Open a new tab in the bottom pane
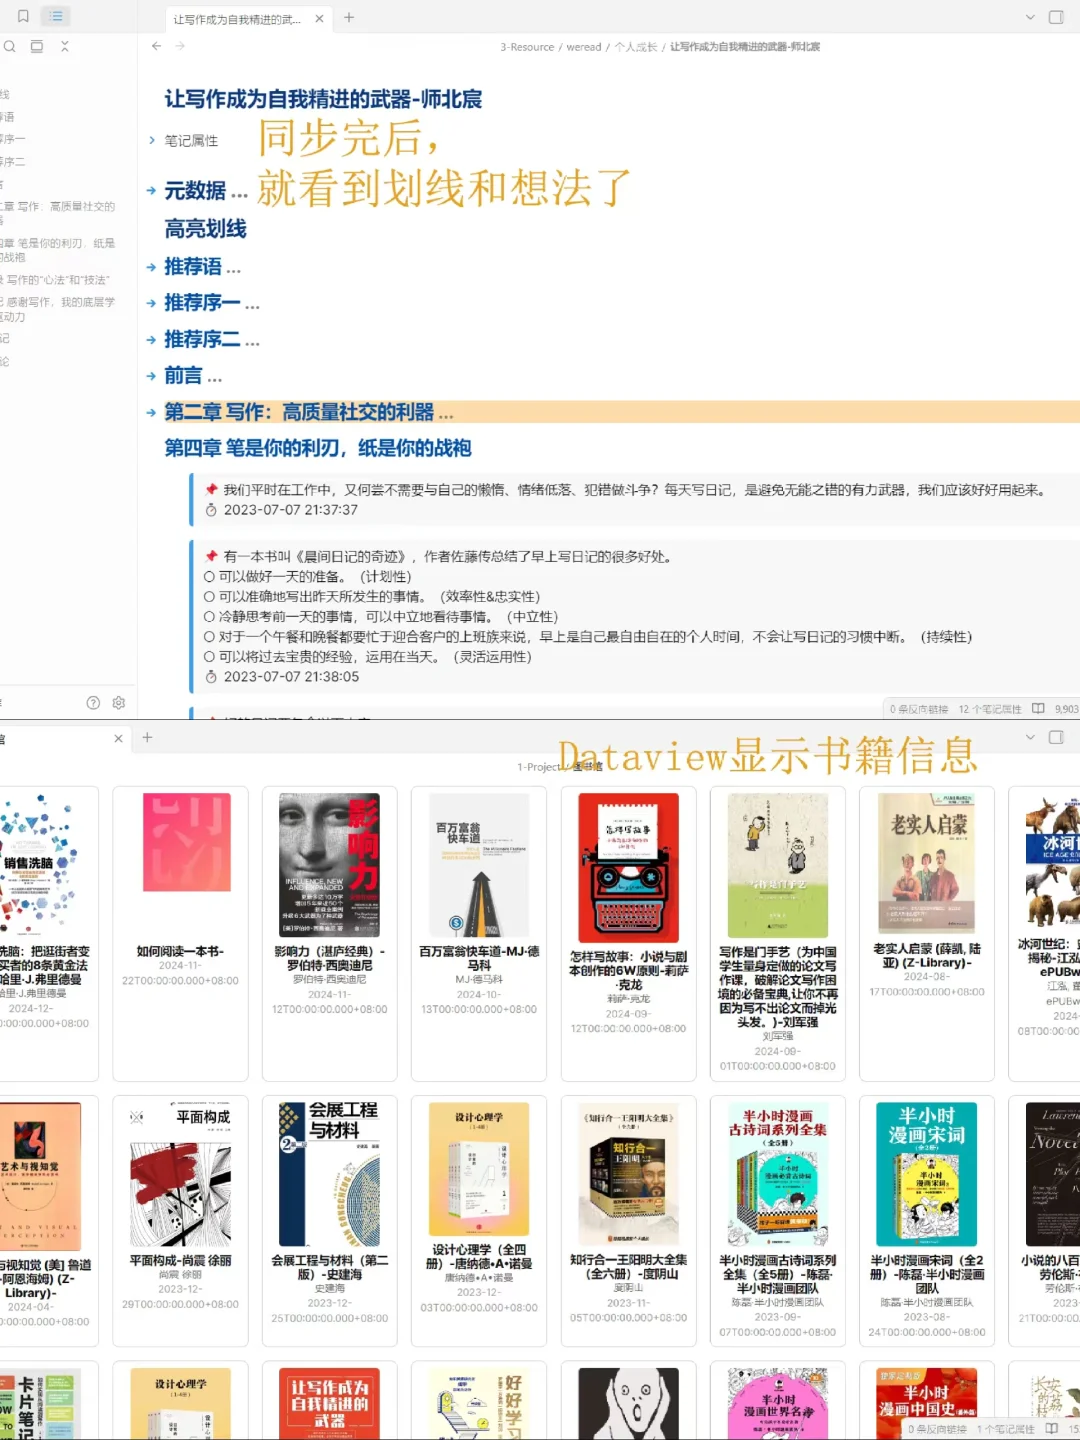The image size is (1080, 1440). 147,738
